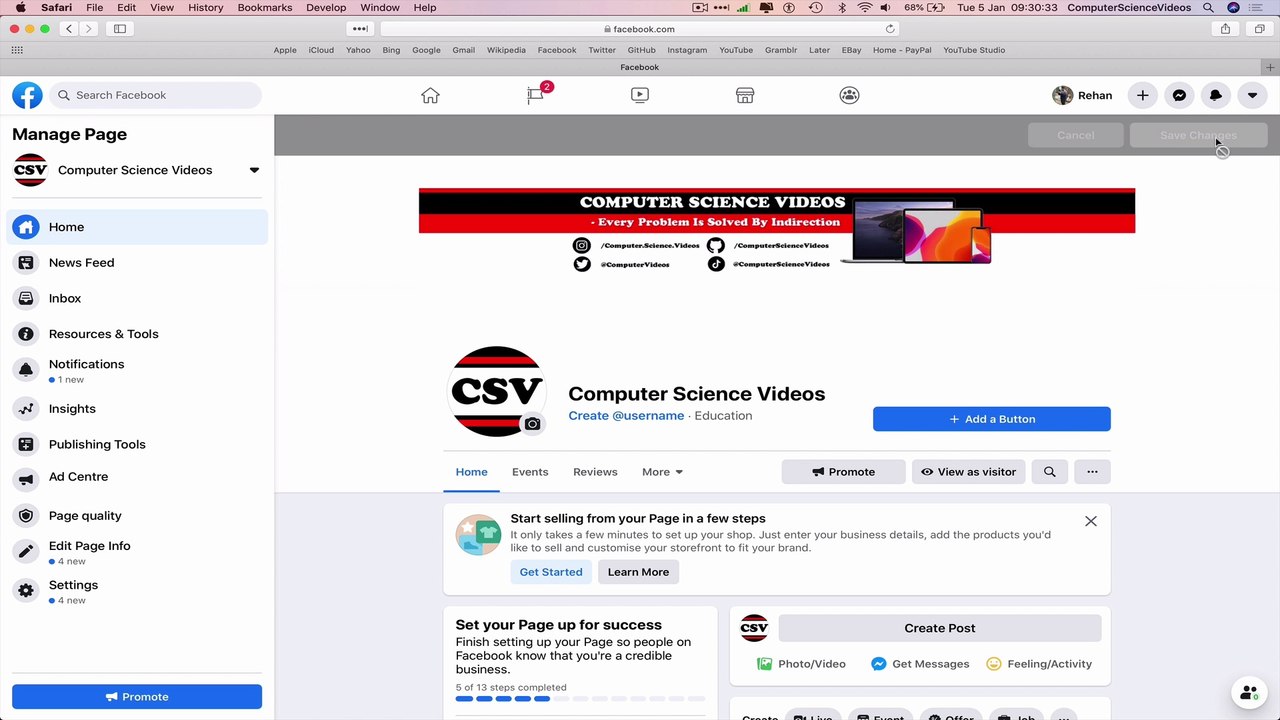This screenshot has height=720, width=1280.
Task: Open the Develop menu in menu bar
Action: coord(326,7)
